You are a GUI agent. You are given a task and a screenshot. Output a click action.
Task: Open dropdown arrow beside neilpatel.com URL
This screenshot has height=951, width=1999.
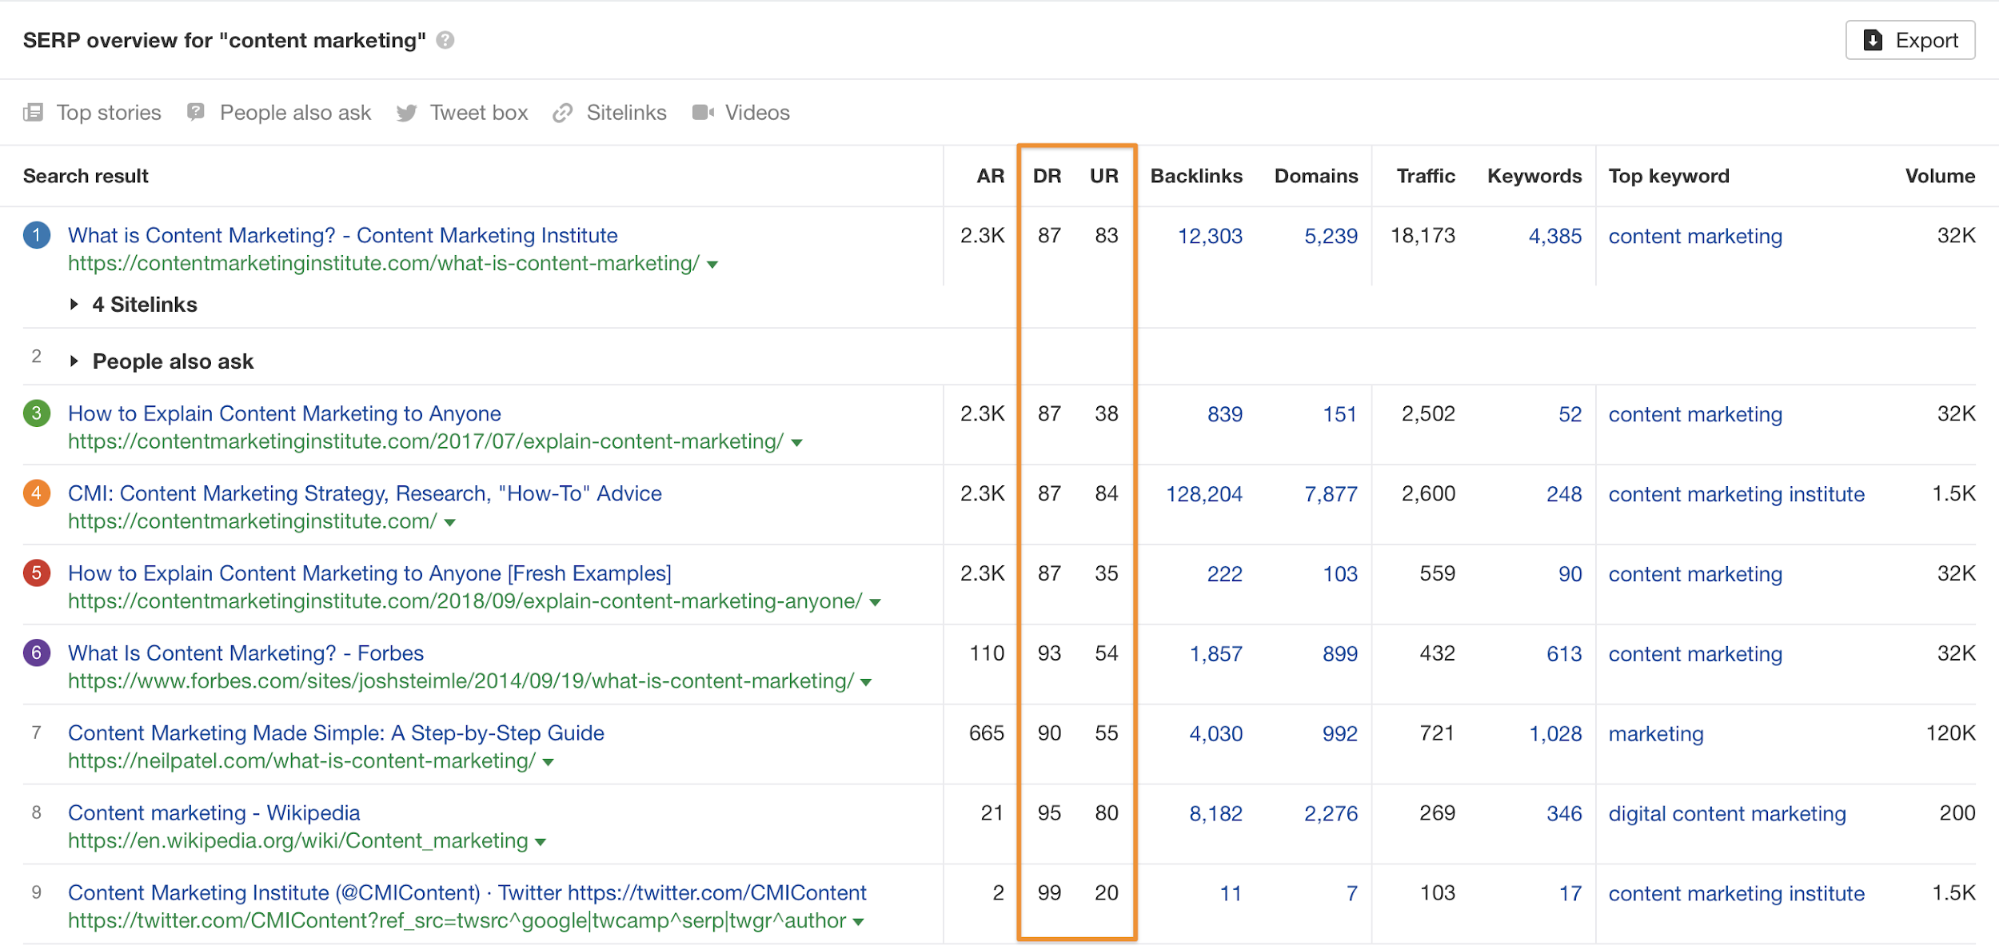[x=548, y=762]
